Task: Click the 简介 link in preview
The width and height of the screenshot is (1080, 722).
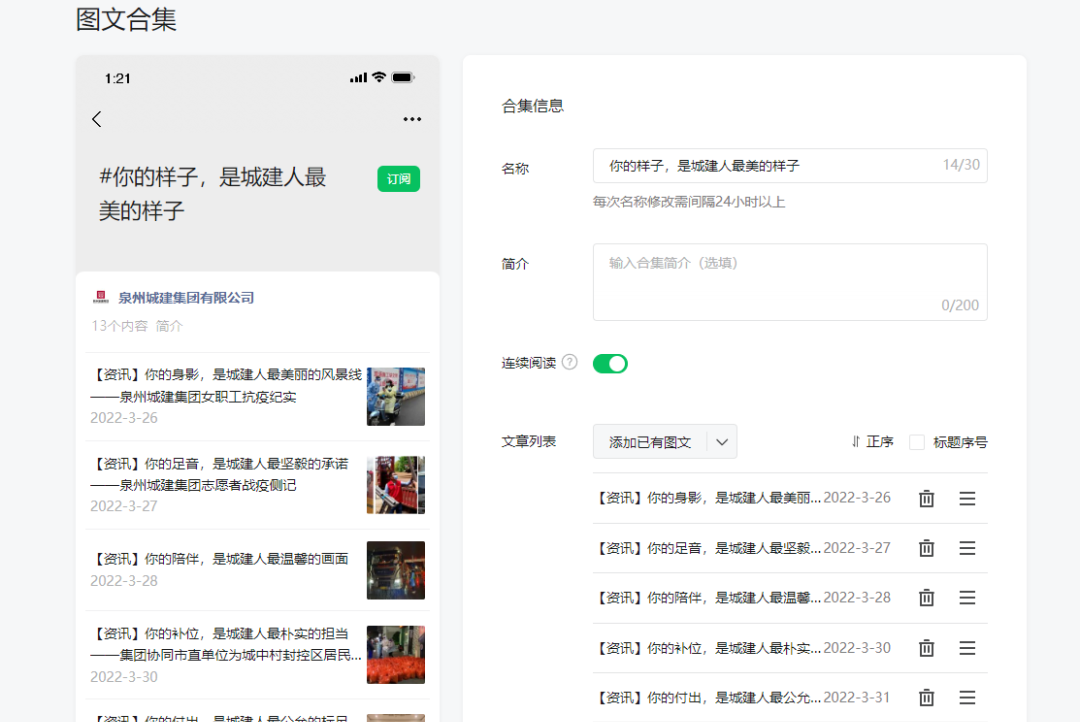Action: point(169,326)
